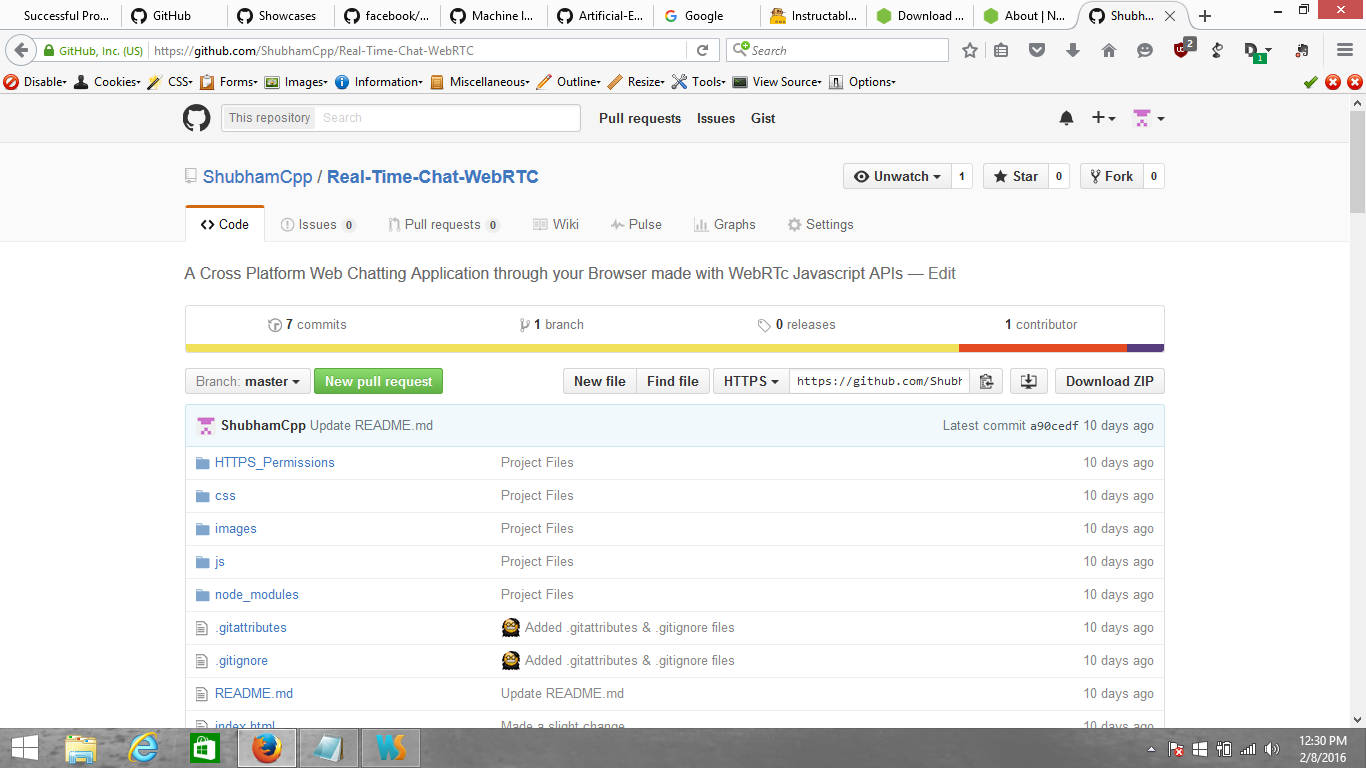The width and height of the screenshot is (1366, 768).
Task: Clone repository in Desktop icon
Action: click(1028, 381)
